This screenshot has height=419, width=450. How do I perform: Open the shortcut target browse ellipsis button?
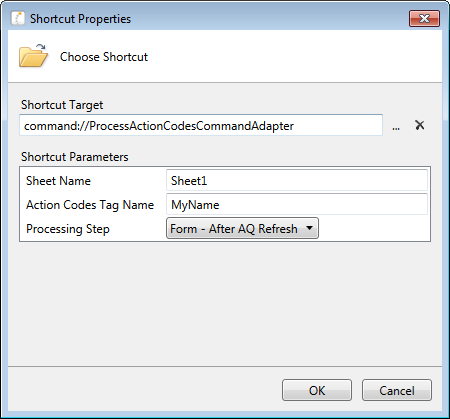click(x=396, y=126)
